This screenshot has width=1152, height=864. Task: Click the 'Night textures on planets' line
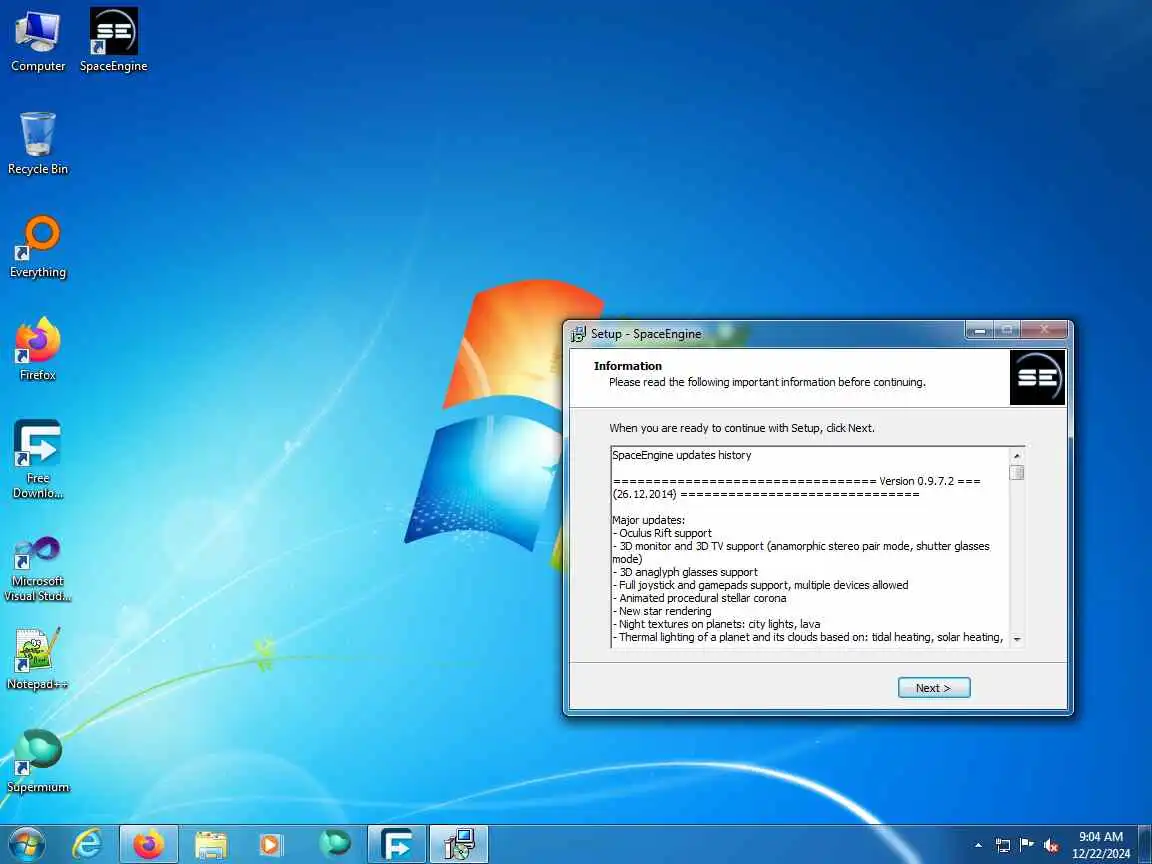(716, 624)
